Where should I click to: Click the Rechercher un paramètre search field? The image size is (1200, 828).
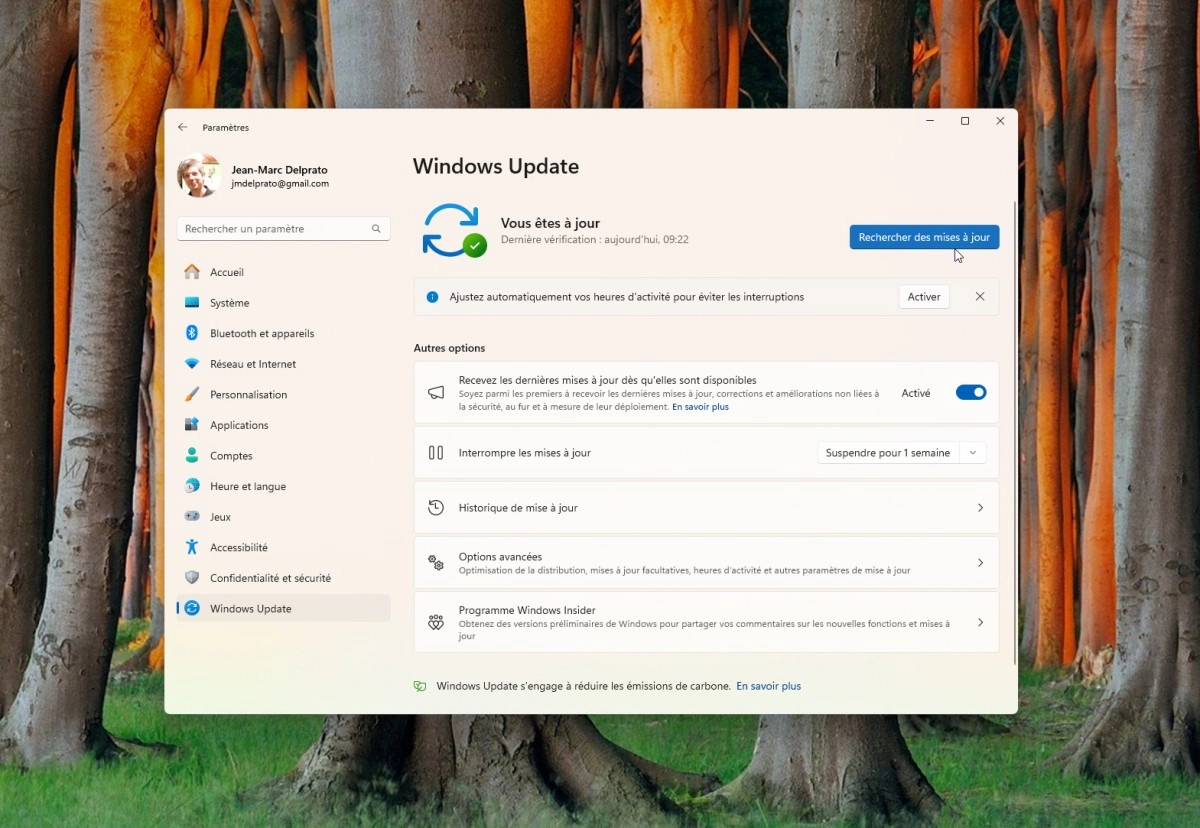284,229
